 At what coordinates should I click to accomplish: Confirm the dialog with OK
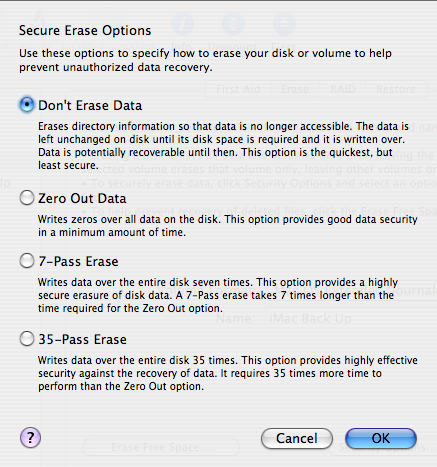tap(381, 438)
